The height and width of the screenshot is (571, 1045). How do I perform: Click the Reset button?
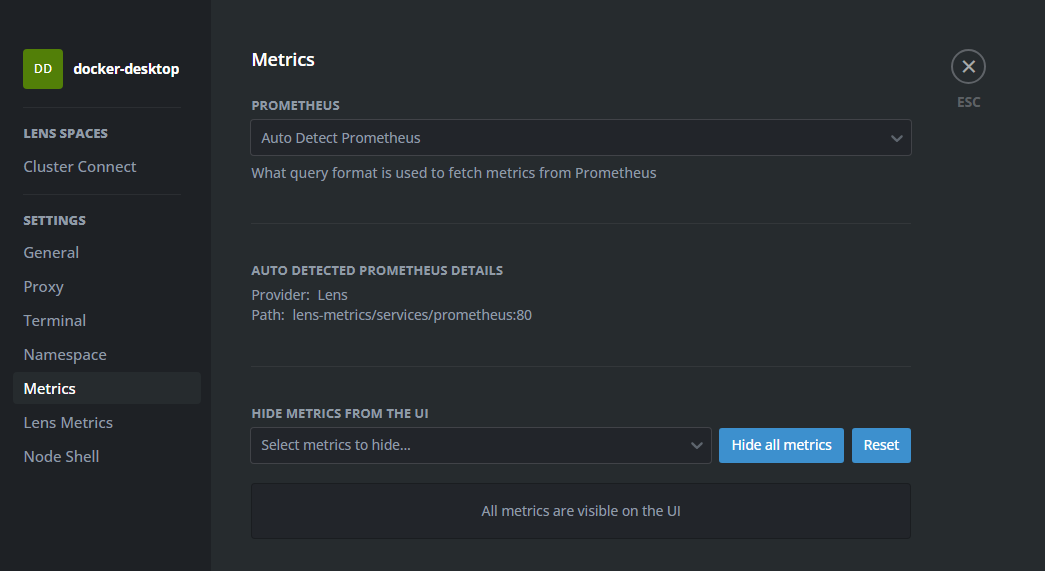coord(881,445)
